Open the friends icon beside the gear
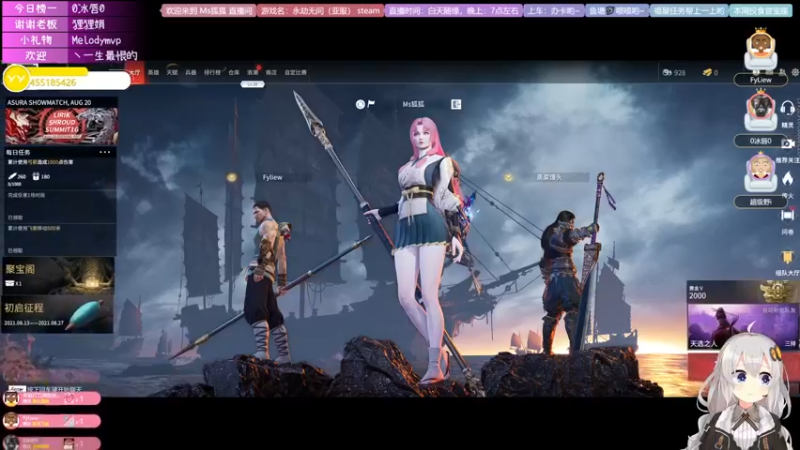The height and width of the screenshot is (450, 800). 783,72
